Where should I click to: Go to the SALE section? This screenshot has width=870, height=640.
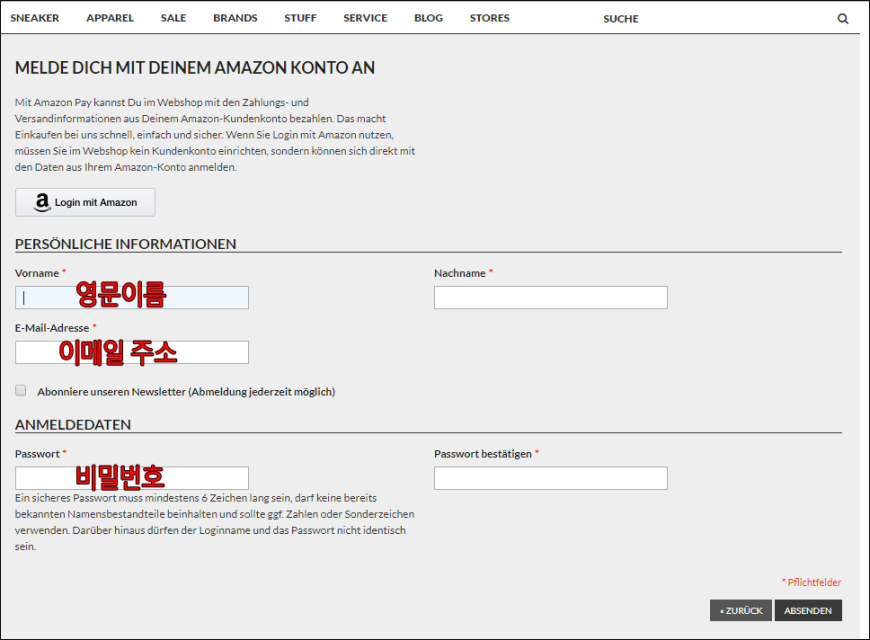point(173,18)
